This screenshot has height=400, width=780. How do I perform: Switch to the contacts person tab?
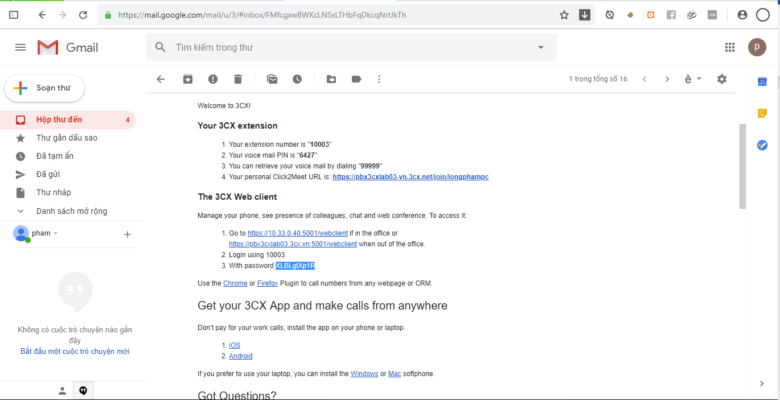point(62,391)
